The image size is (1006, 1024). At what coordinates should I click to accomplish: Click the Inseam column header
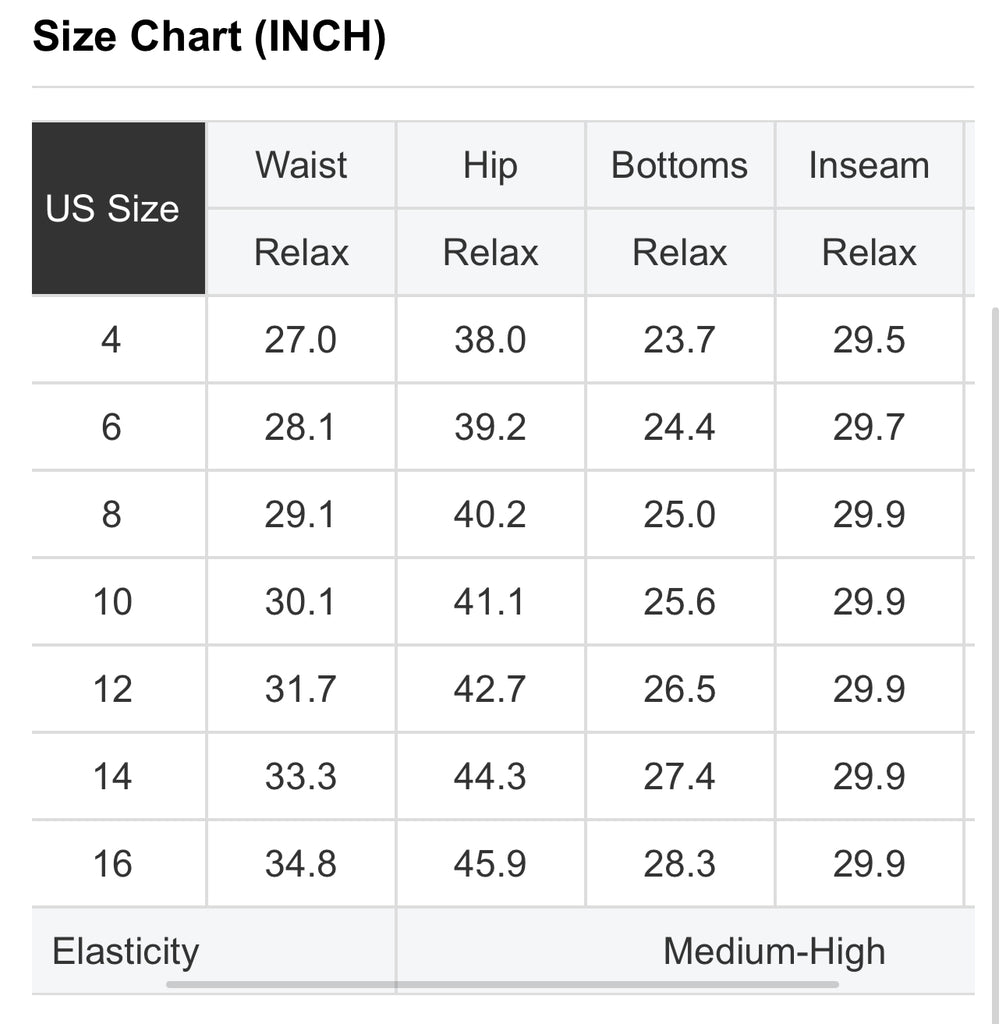(x=869, y=165)
